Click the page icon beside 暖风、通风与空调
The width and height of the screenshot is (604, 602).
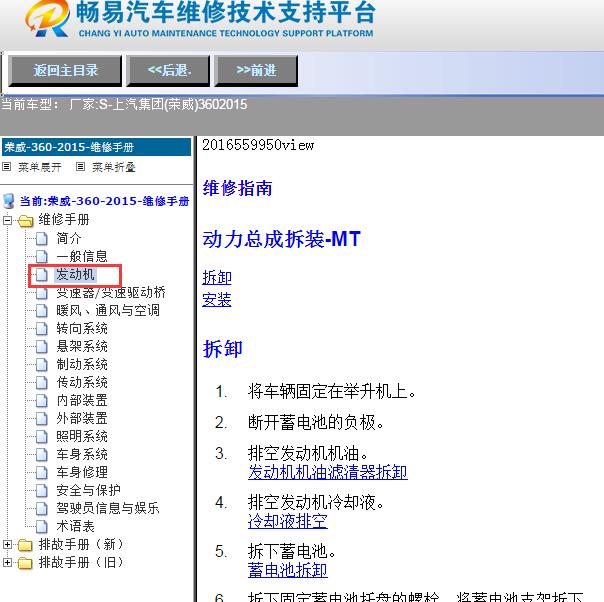(42, 311)
